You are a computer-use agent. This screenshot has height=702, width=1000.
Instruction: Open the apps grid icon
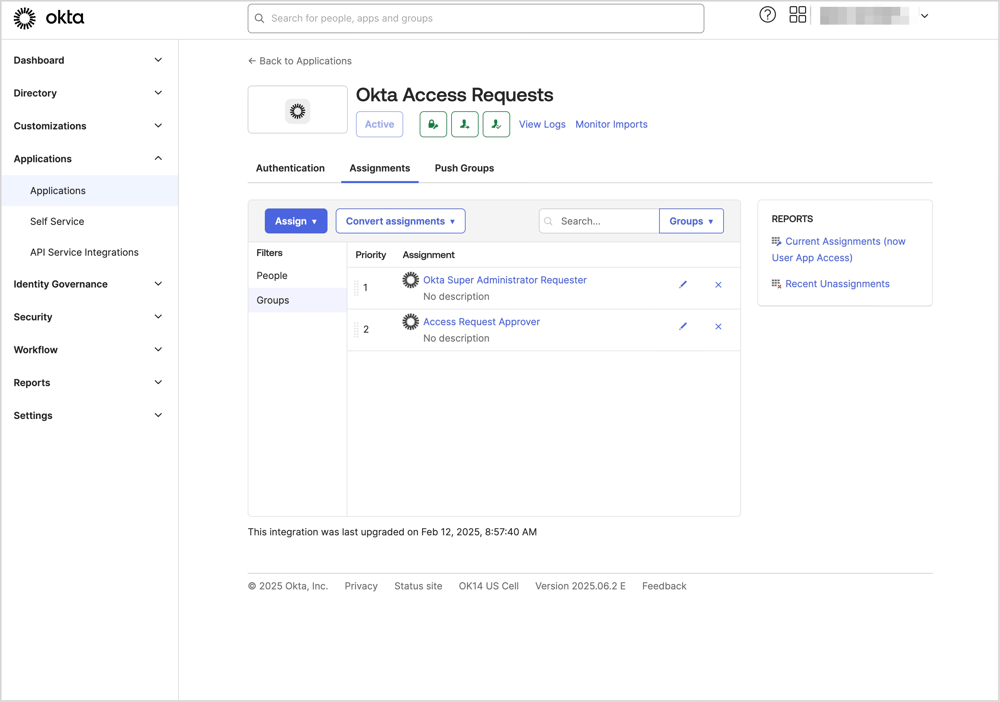click(x=797, y=15)
